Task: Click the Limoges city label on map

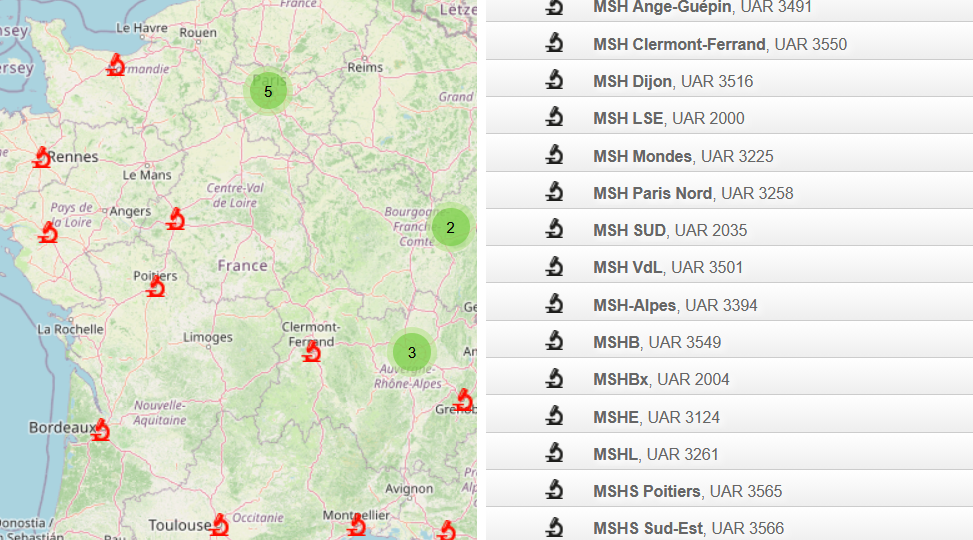Action: pyautogui.click(x=208, y=338)
